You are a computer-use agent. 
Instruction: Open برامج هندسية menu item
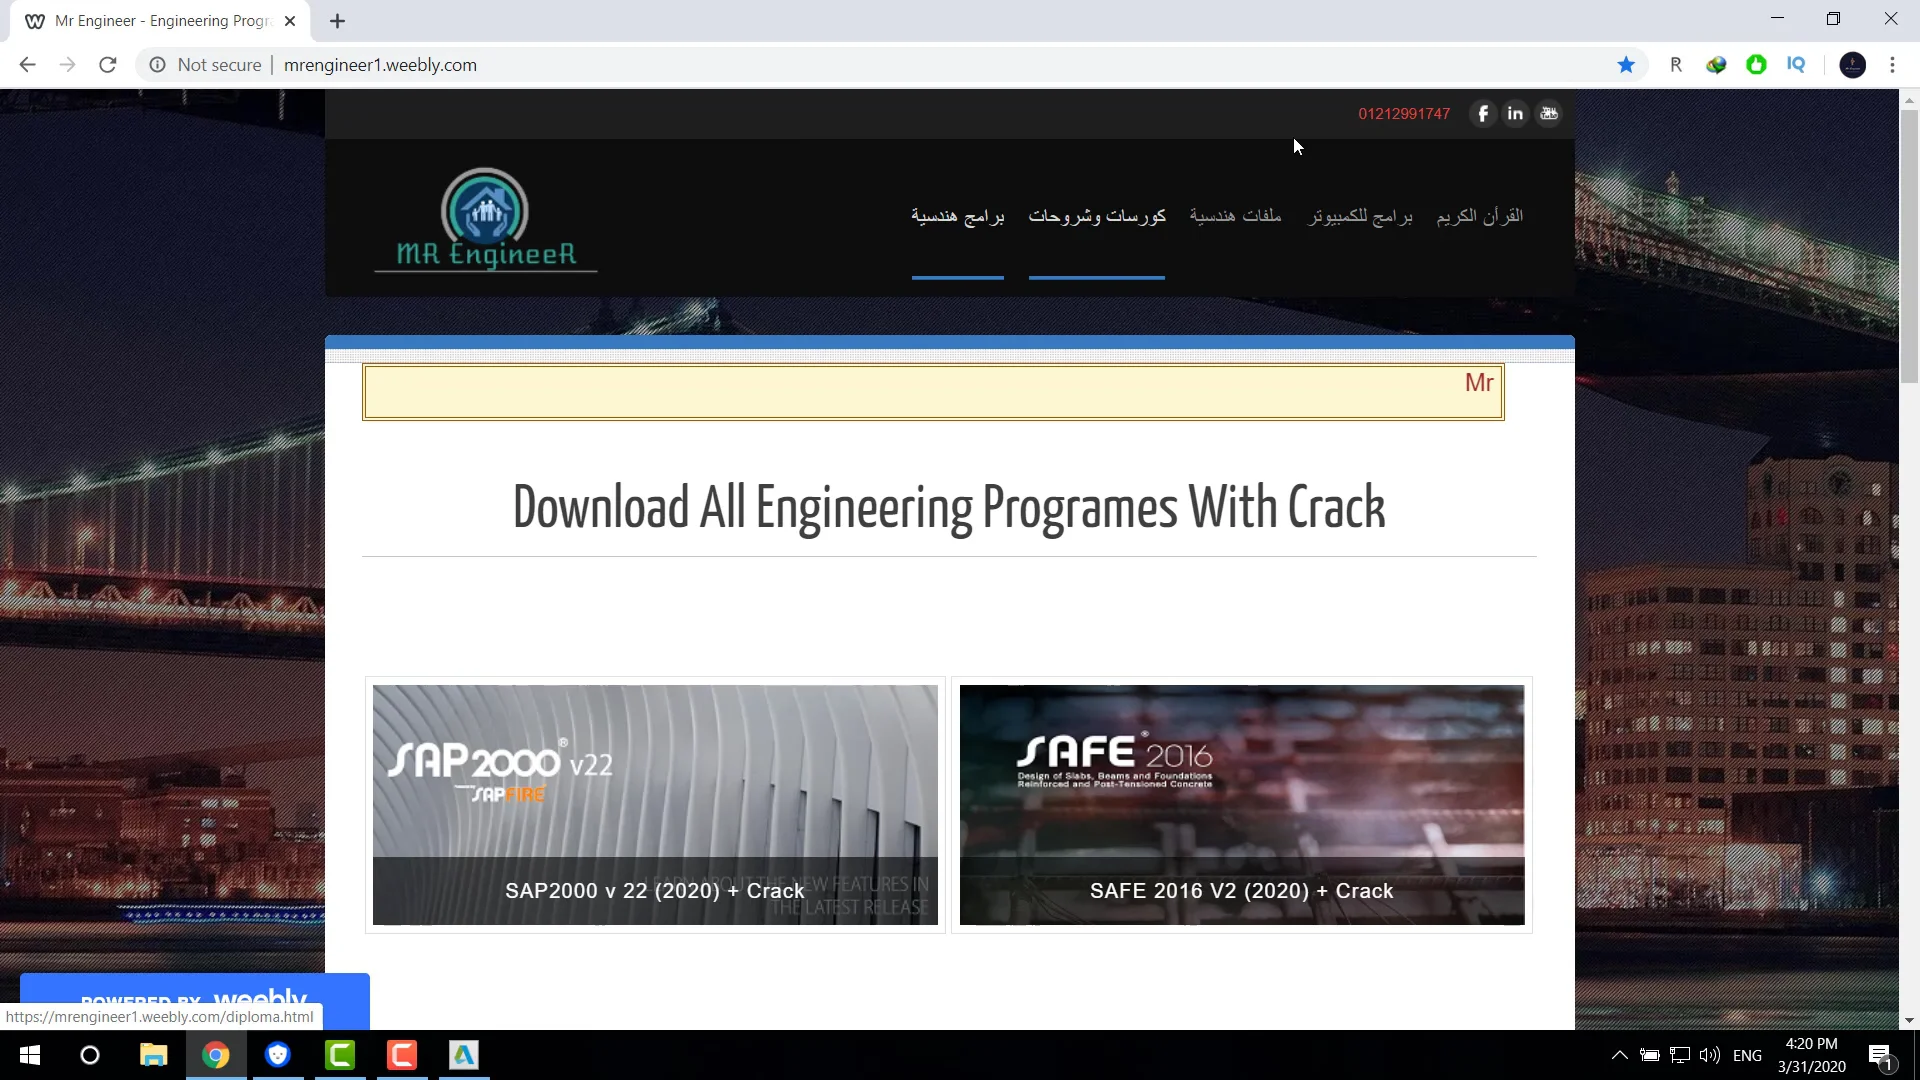click(x=958, y=216)
